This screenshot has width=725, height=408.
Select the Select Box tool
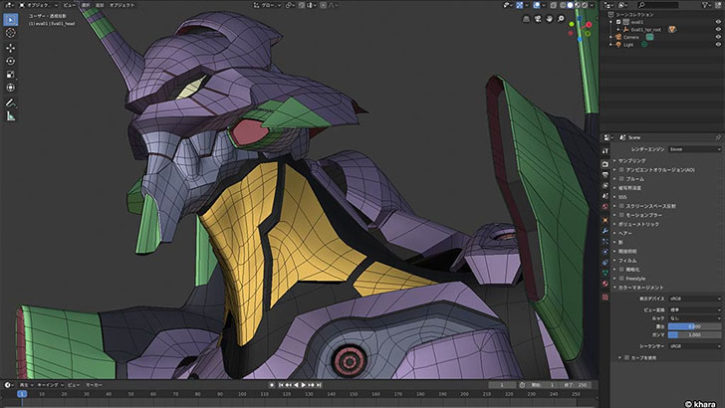click(x=11, y=19)
